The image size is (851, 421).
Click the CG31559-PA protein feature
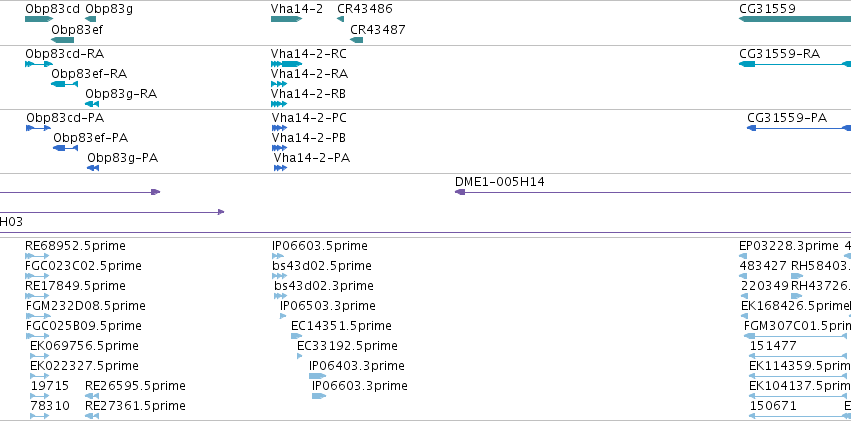[x=799, y=128]
